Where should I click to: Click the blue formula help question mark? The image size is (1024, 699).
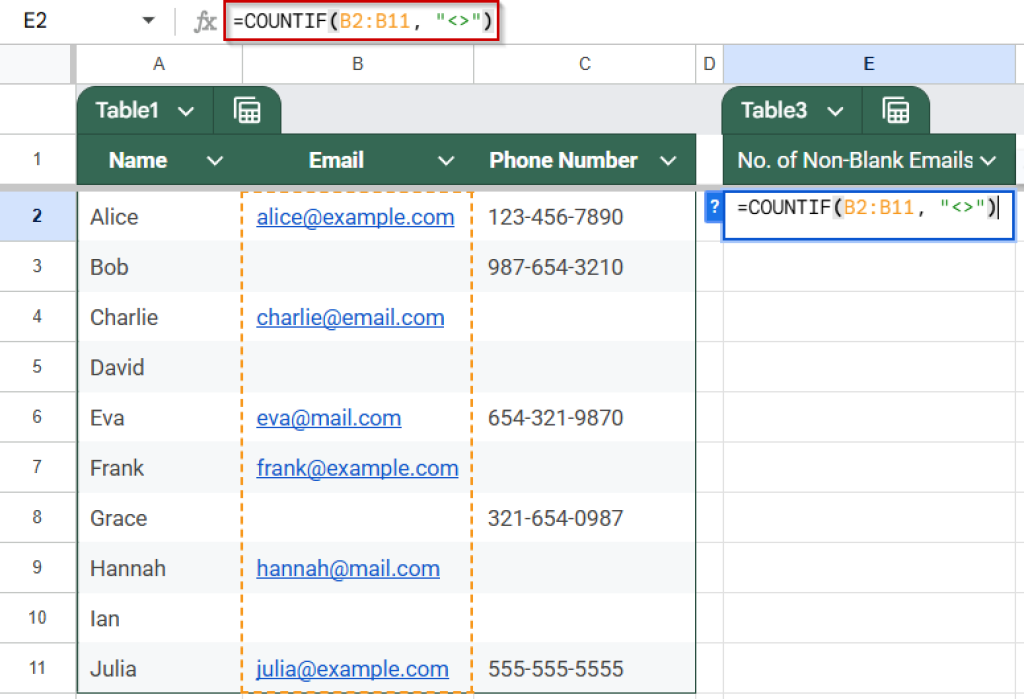[x=713, y=208]
